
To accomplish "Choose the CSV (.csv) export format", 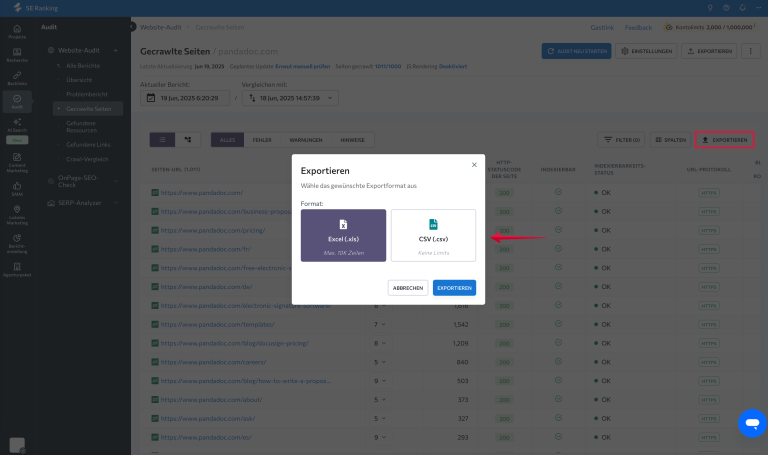I will (433, 235).
